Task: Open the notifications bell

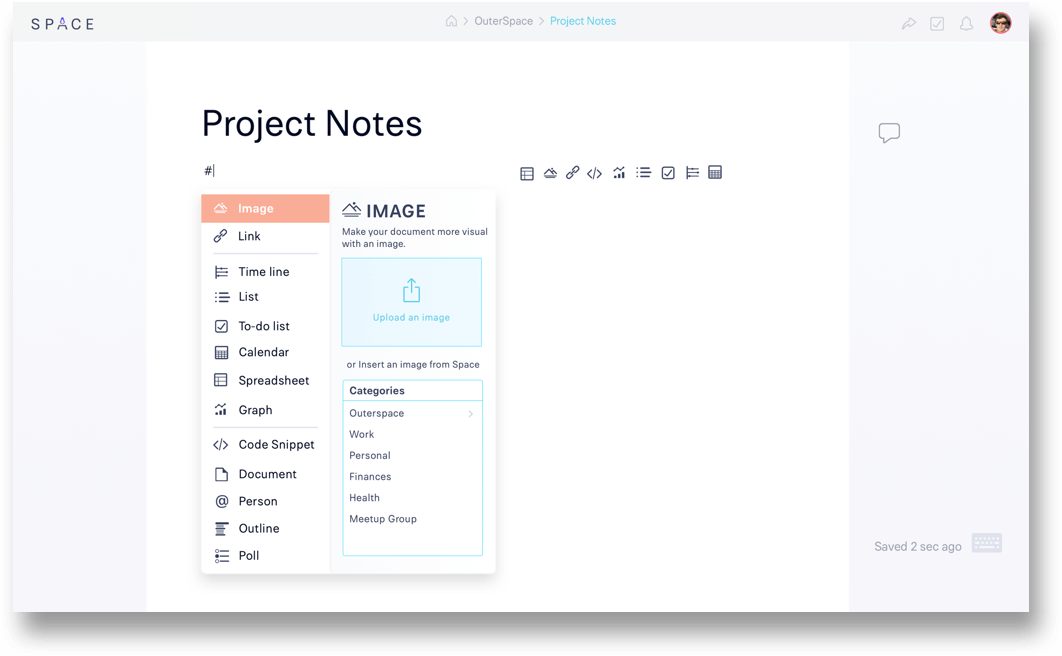Action: point(966,24)
